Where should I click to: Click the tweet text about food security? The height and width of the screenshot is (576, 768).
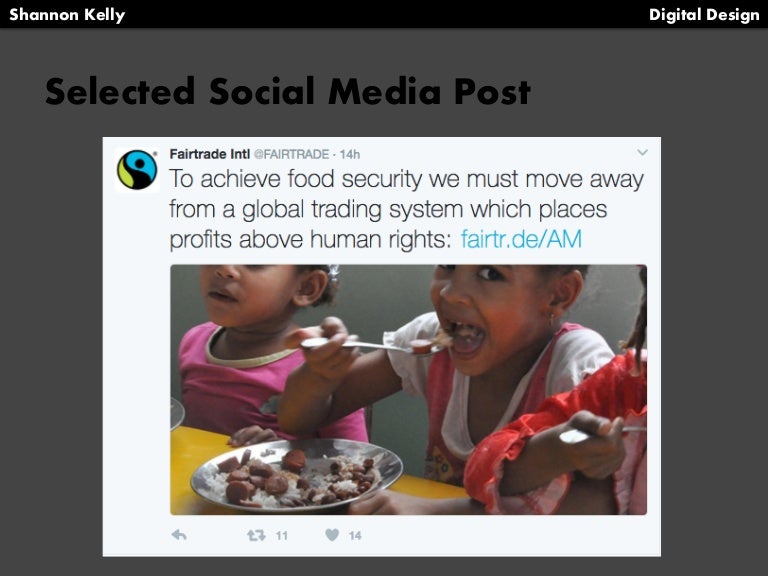click(x=407, y=209)
